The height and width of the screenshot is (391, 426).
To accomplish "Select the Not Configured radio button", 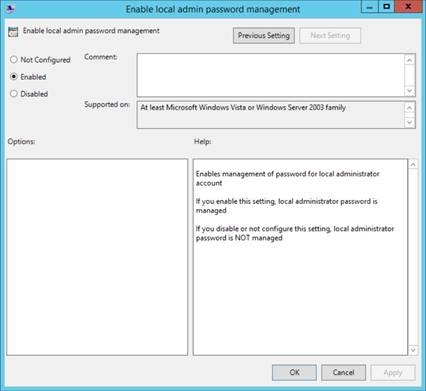I will pos(14,60).
